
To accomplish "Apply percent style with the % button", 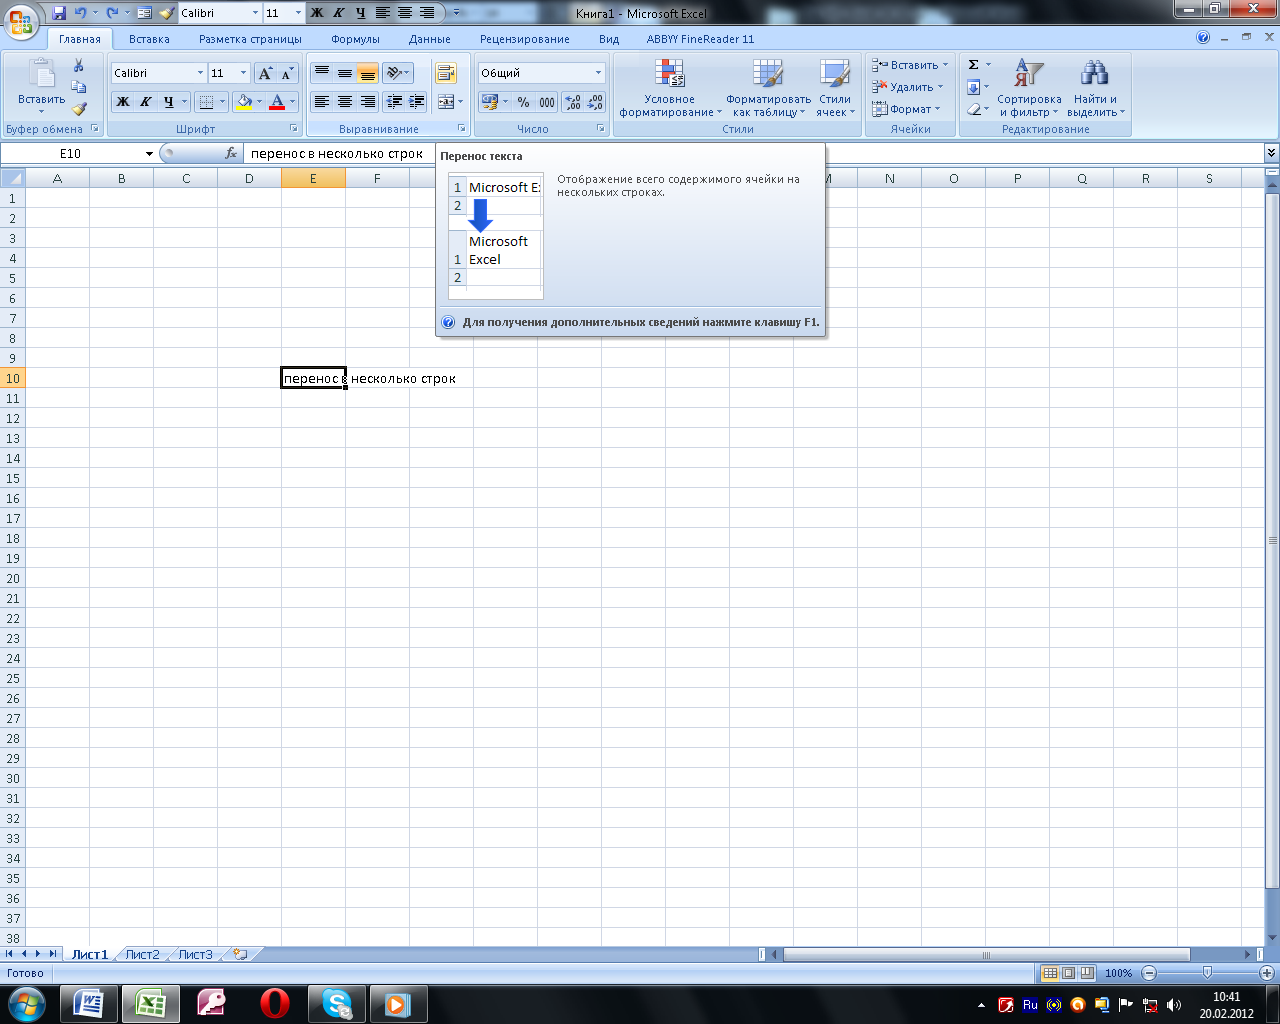I will (x=523, y=102).
